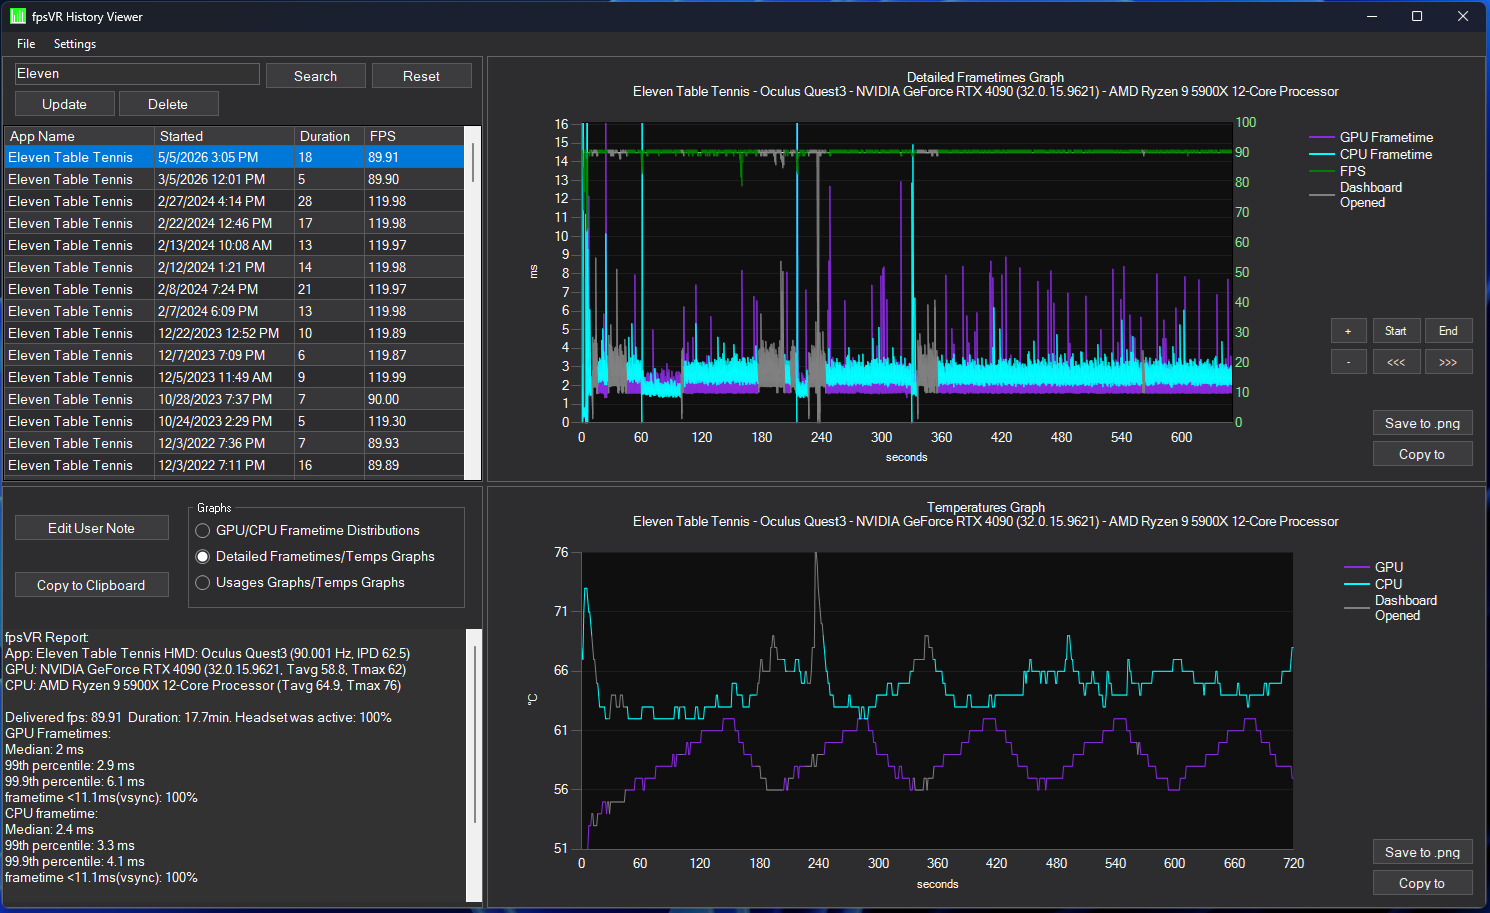Select session started 2/12/2024 1:21 PM
Image resolution: width=1490 pixels, height=913 pixels.
coord(234,267)
